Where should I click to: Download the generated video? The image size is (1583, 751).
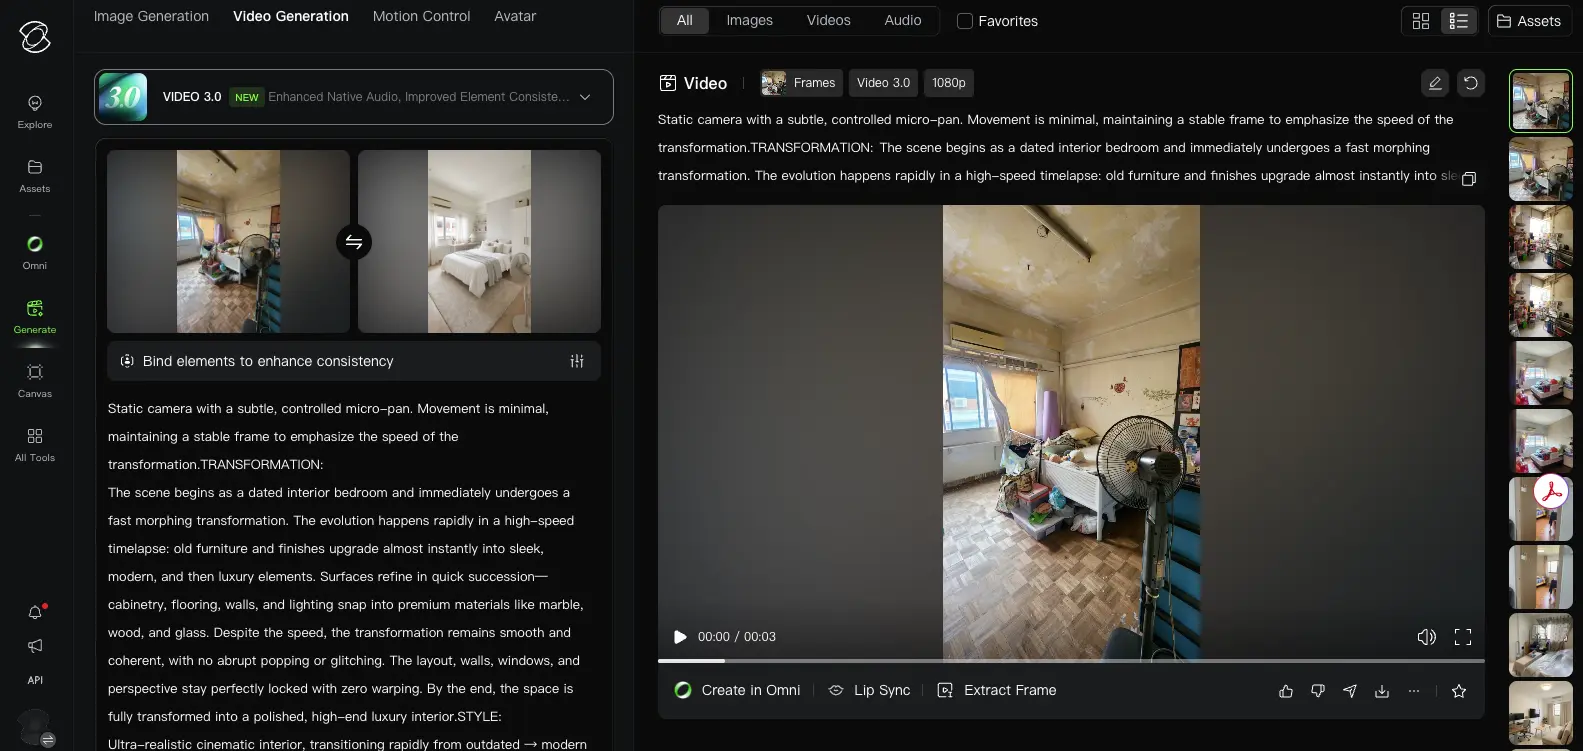(1382, 691)
